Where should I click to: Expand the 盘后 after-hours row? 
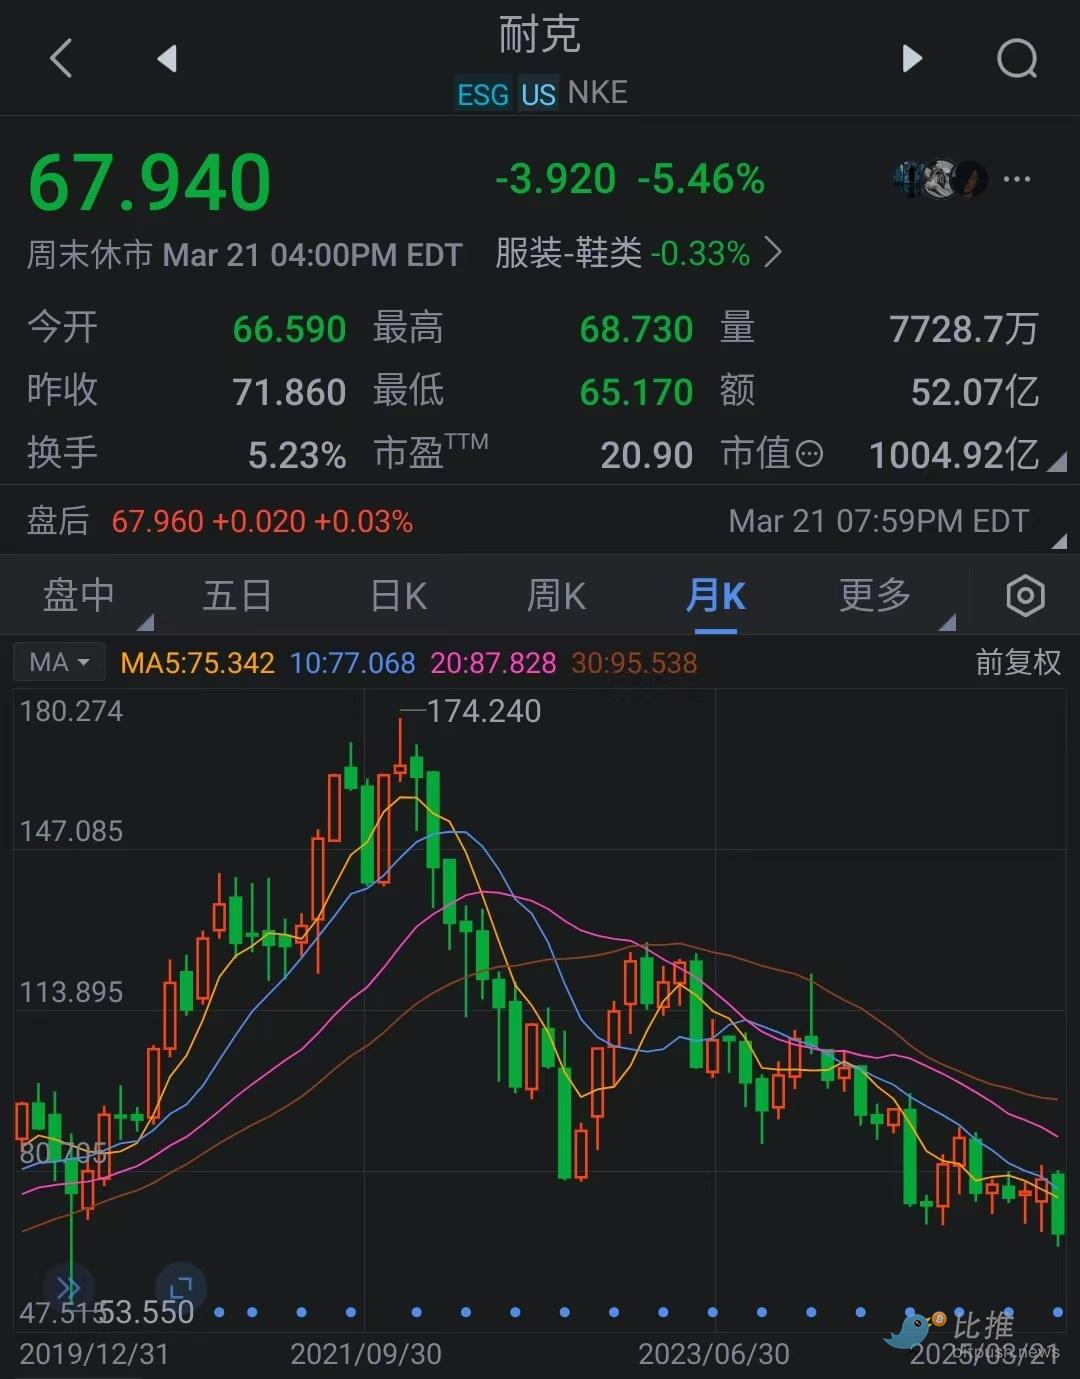click(1058, 540)
